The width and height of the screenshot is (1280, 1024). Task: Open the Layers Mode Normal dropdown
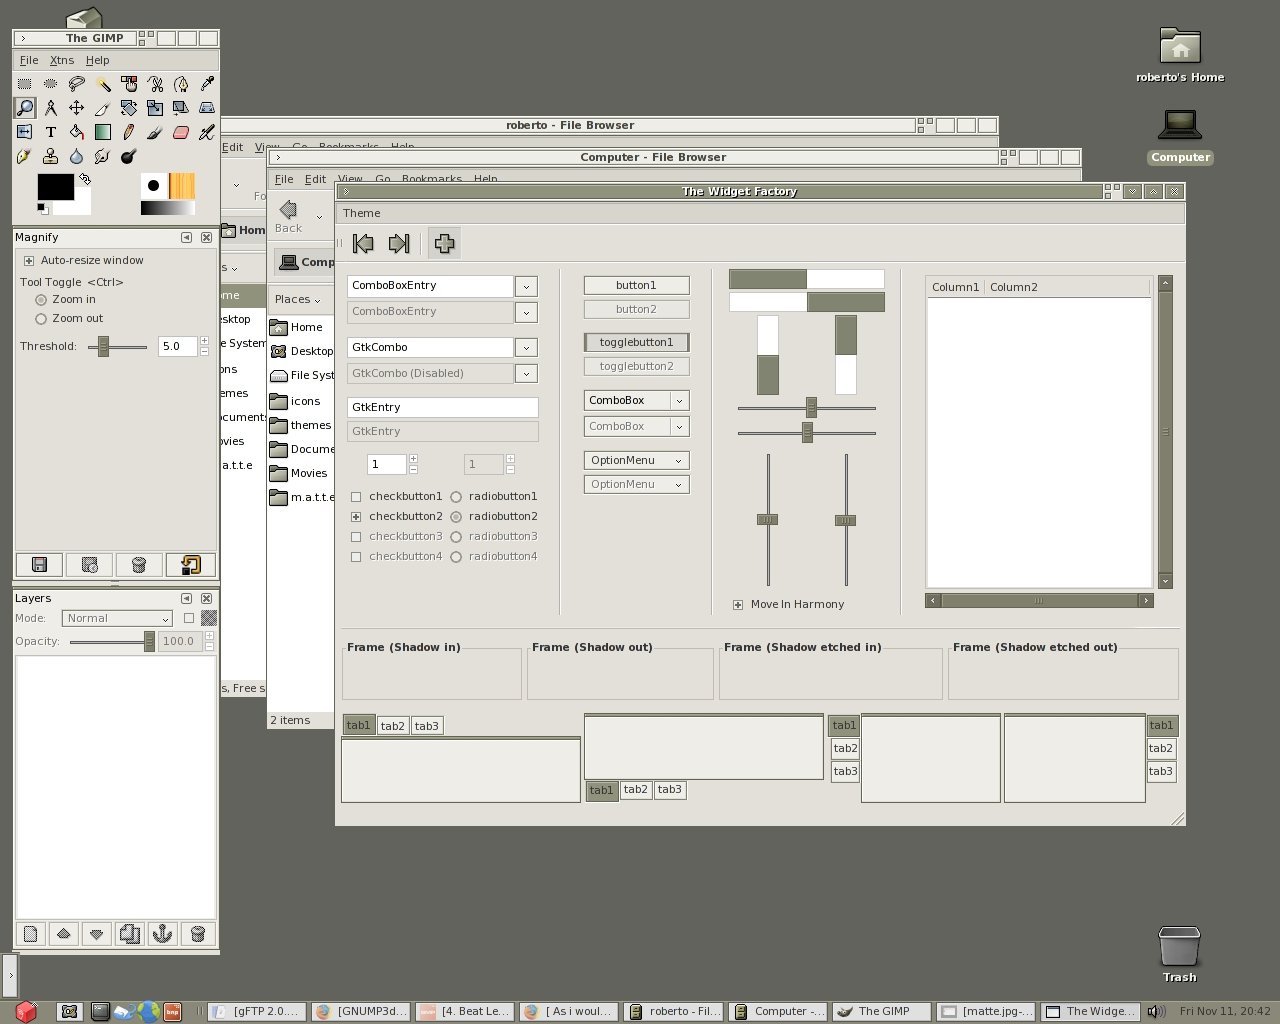coord(117,618)
